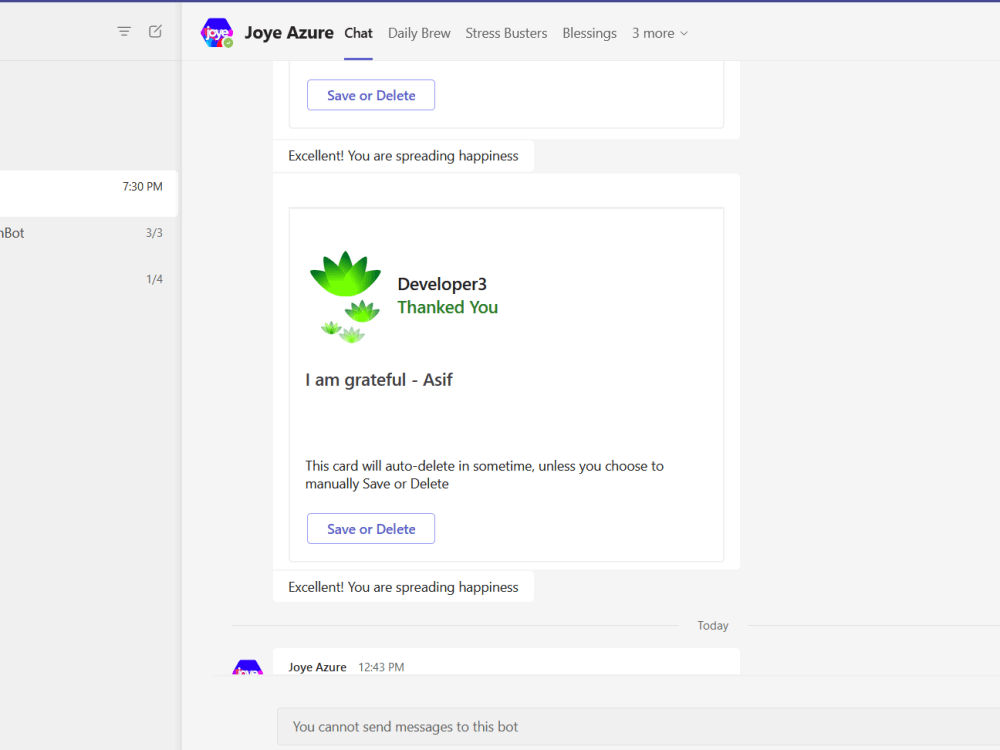The width and height of the screenshot is (1000, 750).
Task: Open the Stress Busters tab
Action: tap(506, 33)
